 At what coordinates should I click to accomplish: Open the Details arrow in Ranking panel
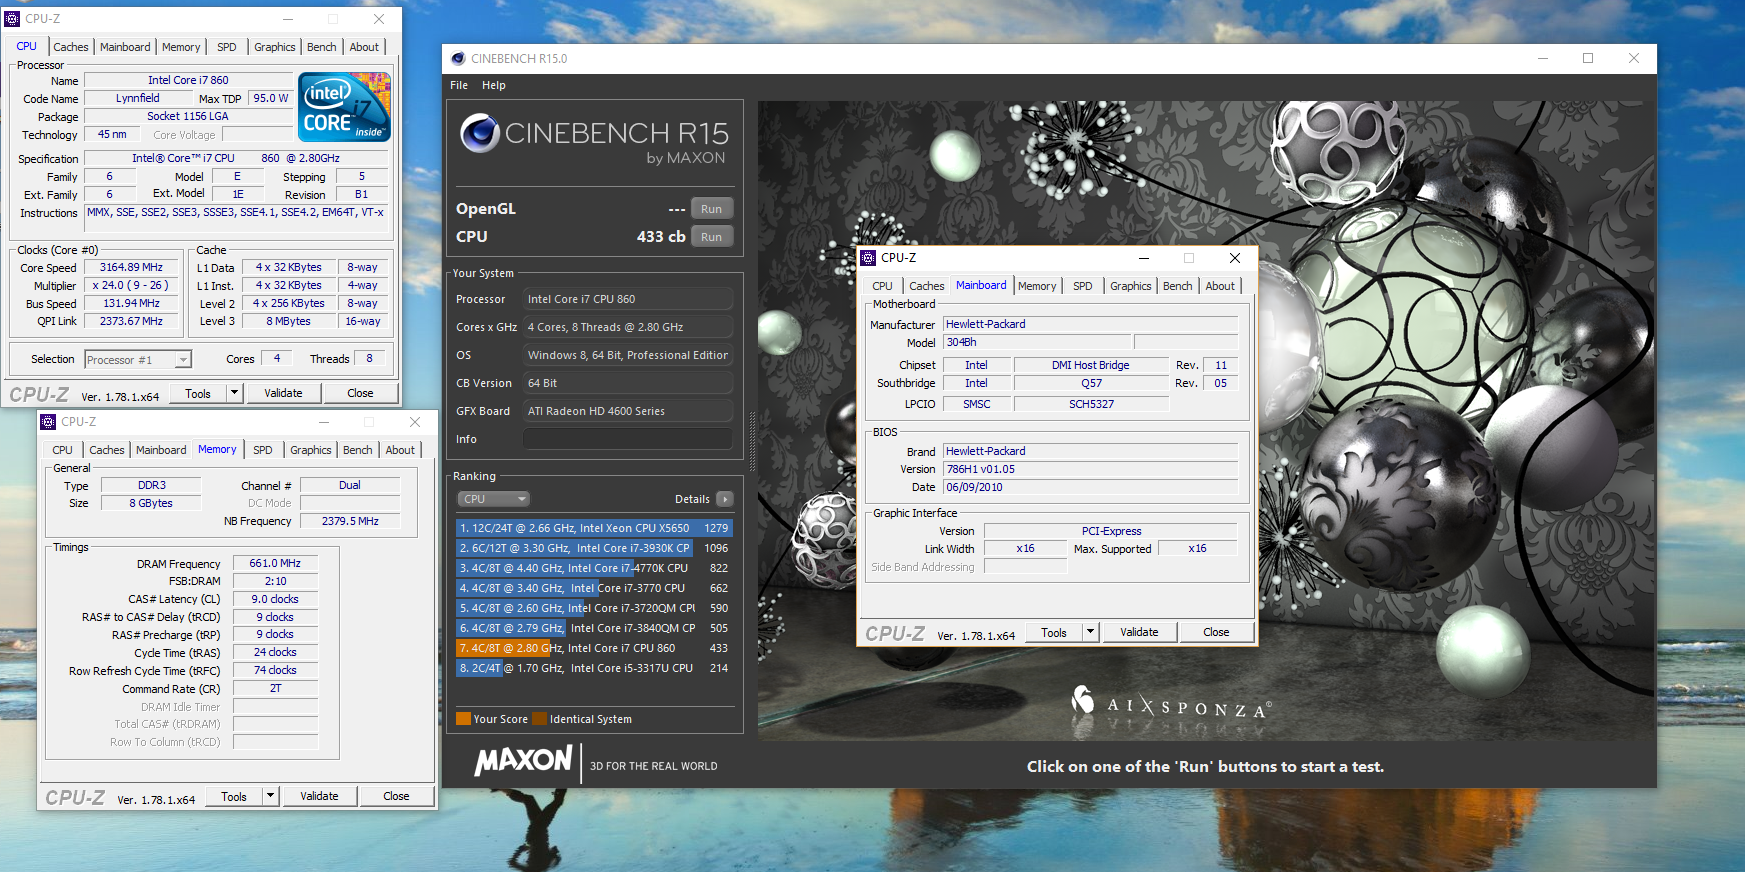point(725,499)
